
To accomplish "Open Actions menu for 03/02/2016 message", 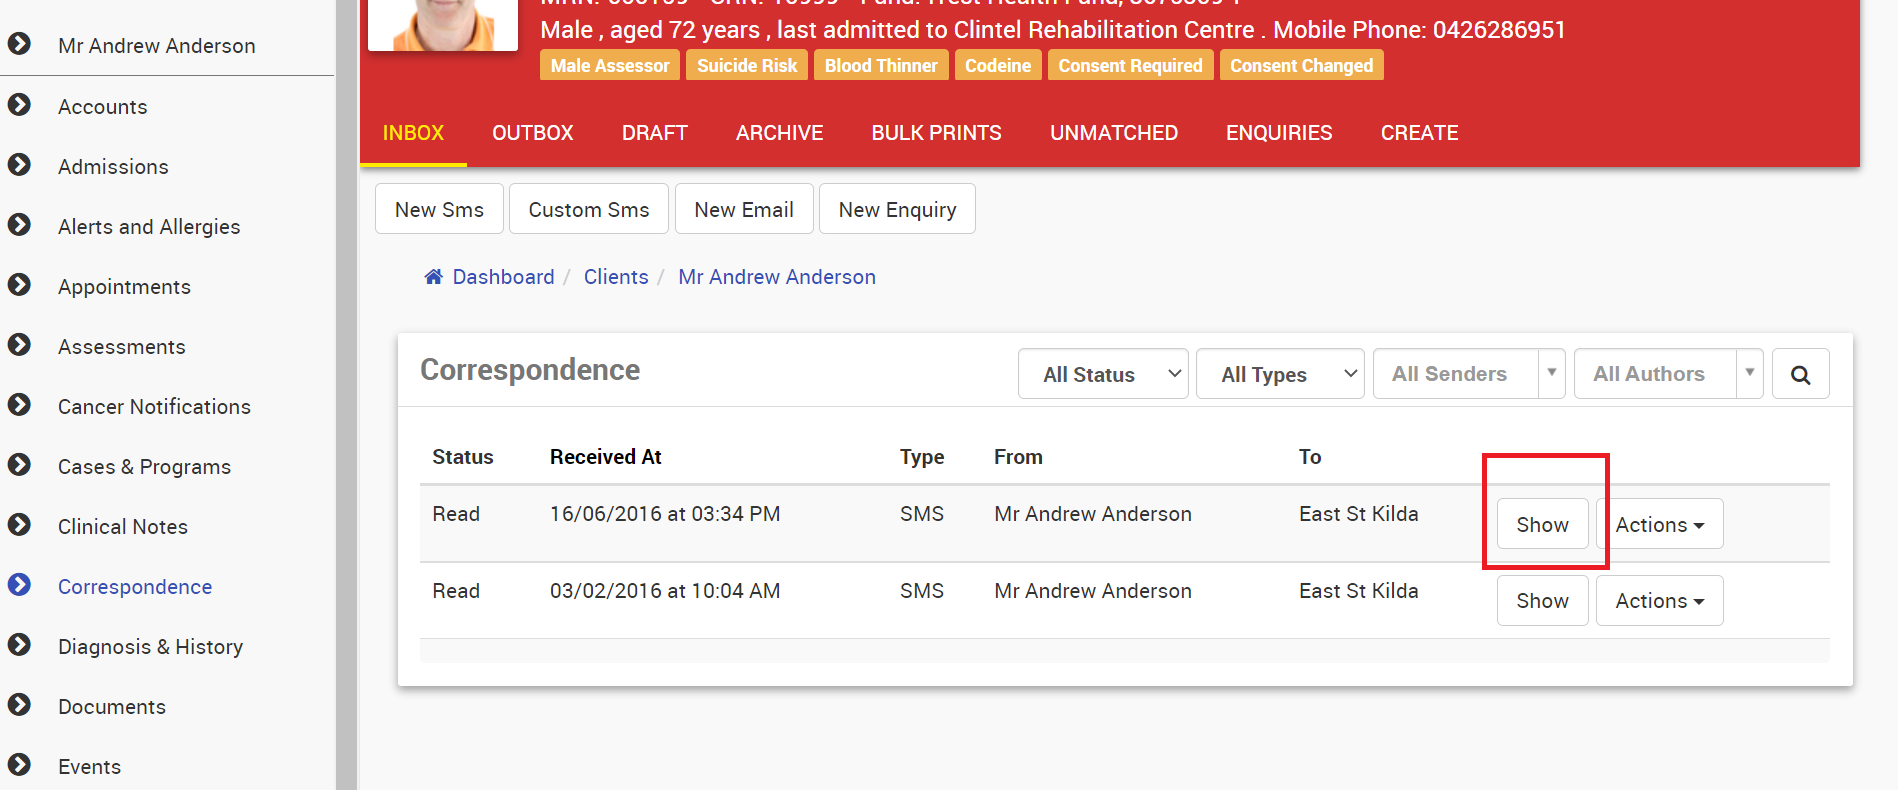I will click(1659, 600).
